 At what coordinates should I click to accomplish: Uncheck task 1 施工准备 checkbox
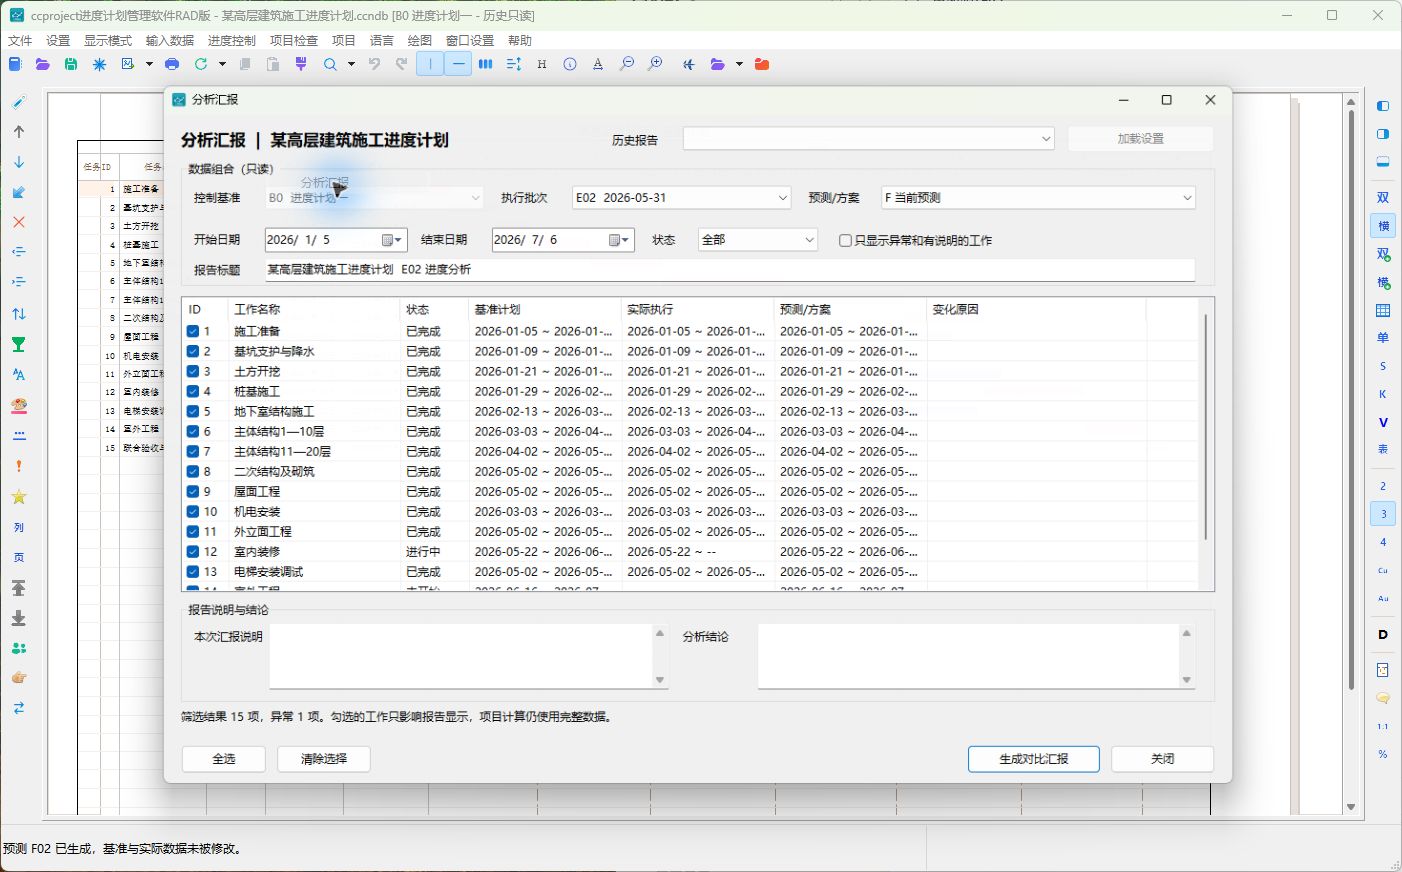pyautogui.click(x=193, y=331)
